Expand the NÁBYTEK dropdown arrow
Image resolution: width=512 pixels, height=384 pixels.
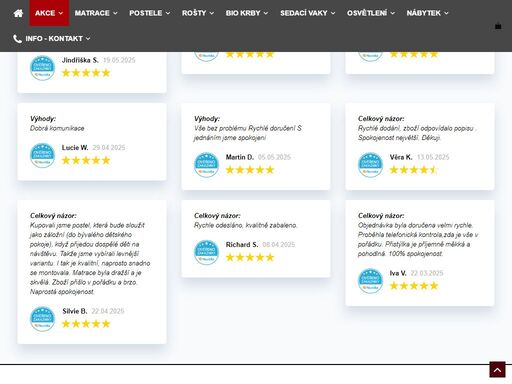coord(446,13)
